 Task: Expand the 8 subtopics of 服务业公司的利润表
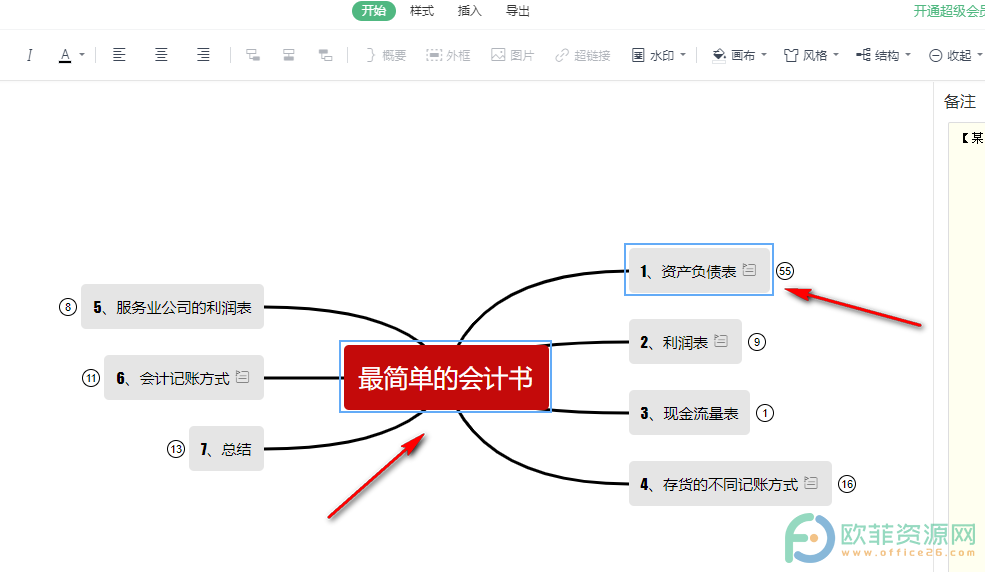click(x=68, y=307)
